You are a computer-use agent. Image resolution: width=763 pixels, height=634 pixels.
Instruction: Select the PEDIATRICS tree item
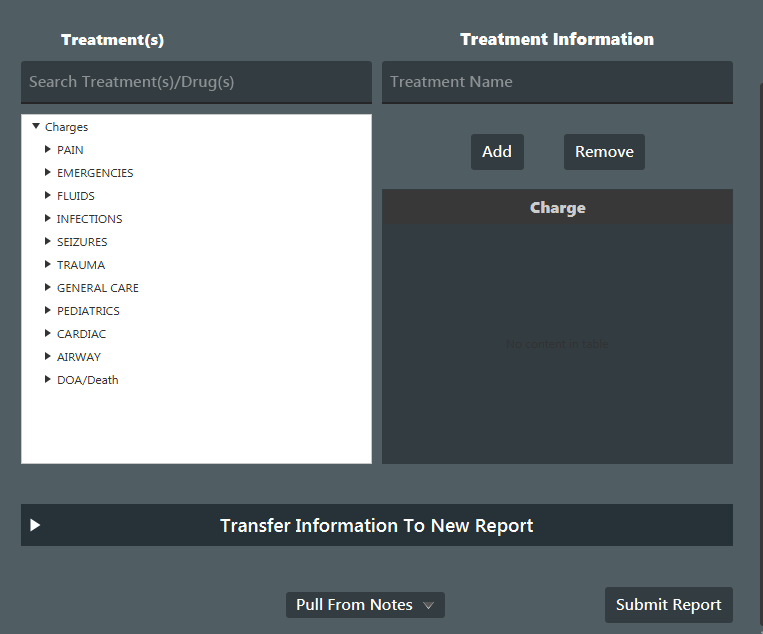coord(88,311)
